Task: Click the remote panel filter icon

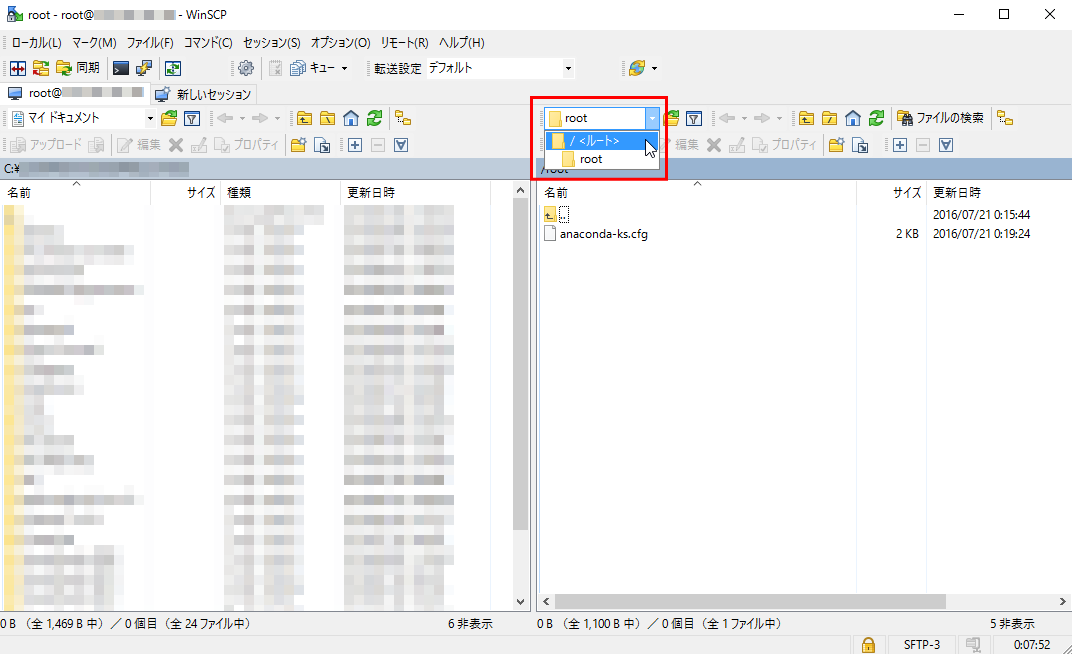Action: click(694, 119)
